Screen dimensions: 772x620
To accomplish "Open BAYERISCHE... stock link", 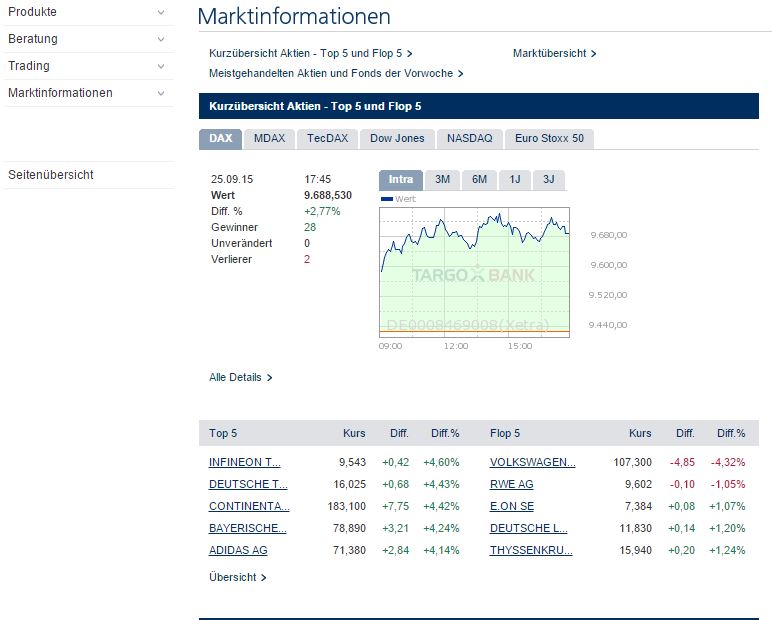I will click(248, 528).
